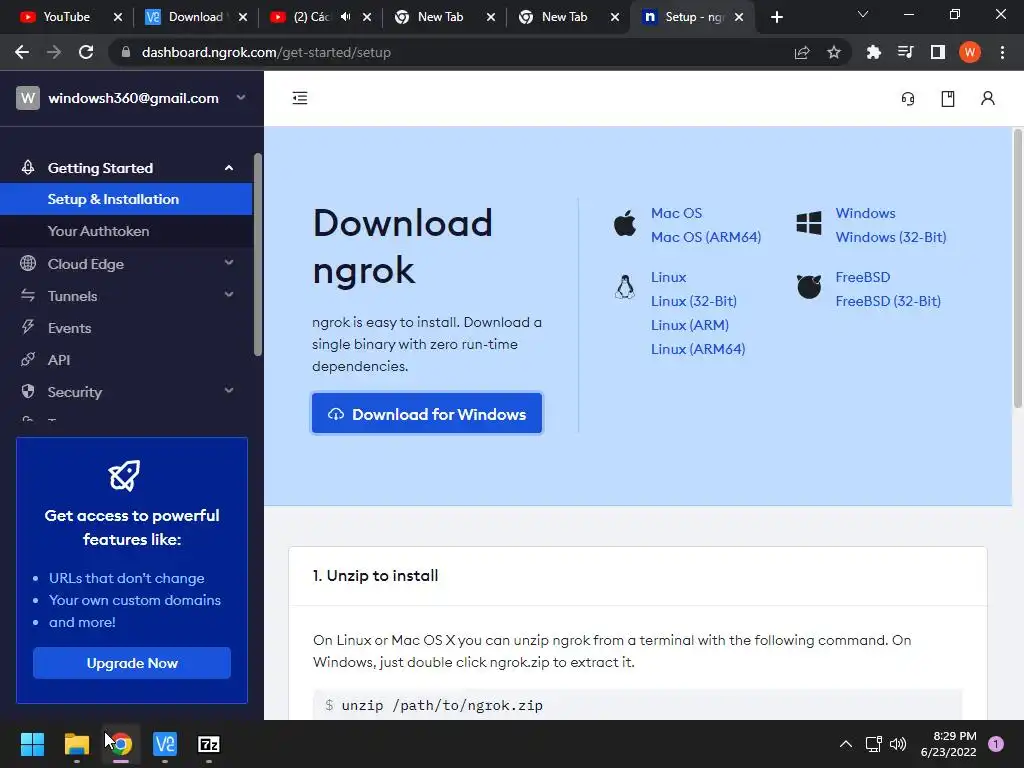This screenshot has width=1024, height=768.
Task: Open Chrome three-dot menu
Action: [1002, 52]
